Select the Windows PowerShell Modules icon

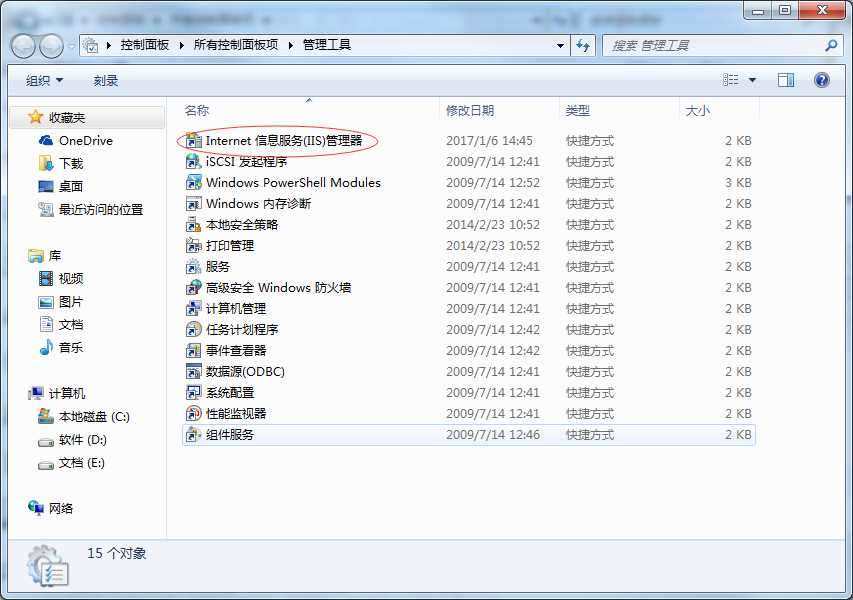(x=194, y=183)
